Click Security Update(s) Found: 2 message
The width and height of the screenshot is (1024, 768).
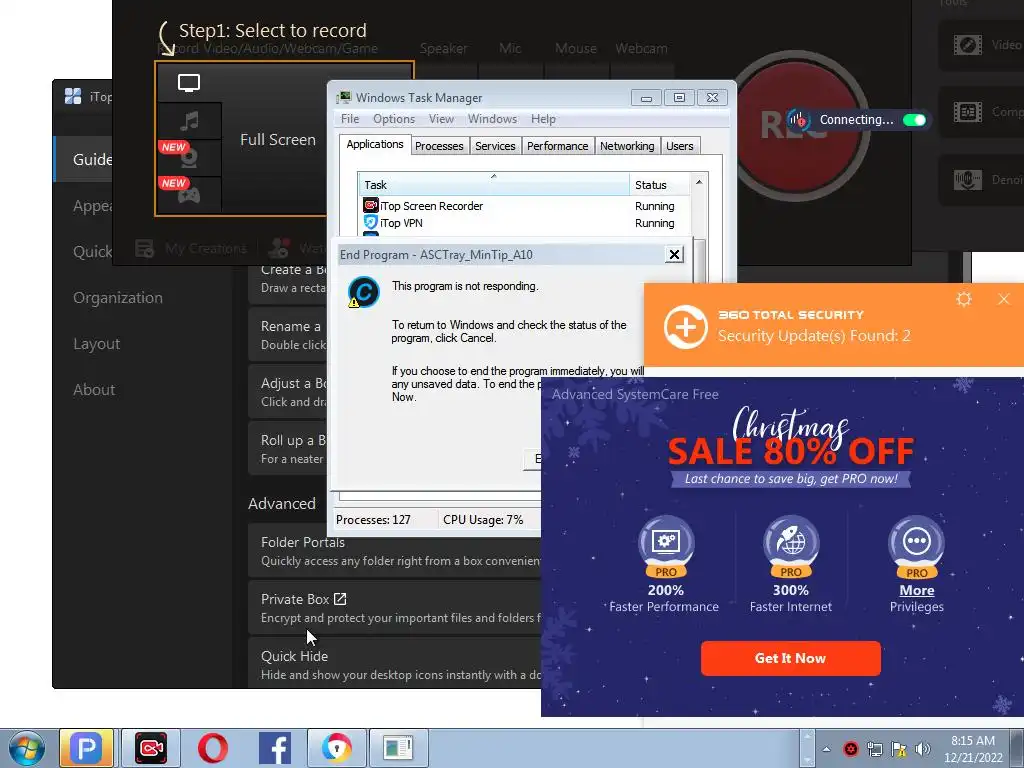[814, 336]
